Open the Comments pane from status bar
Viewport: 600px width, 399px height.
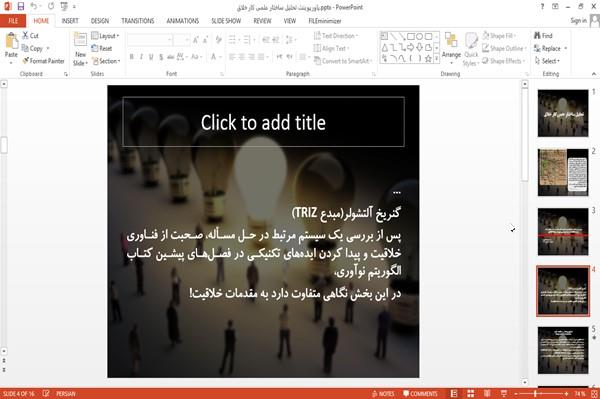420,394
